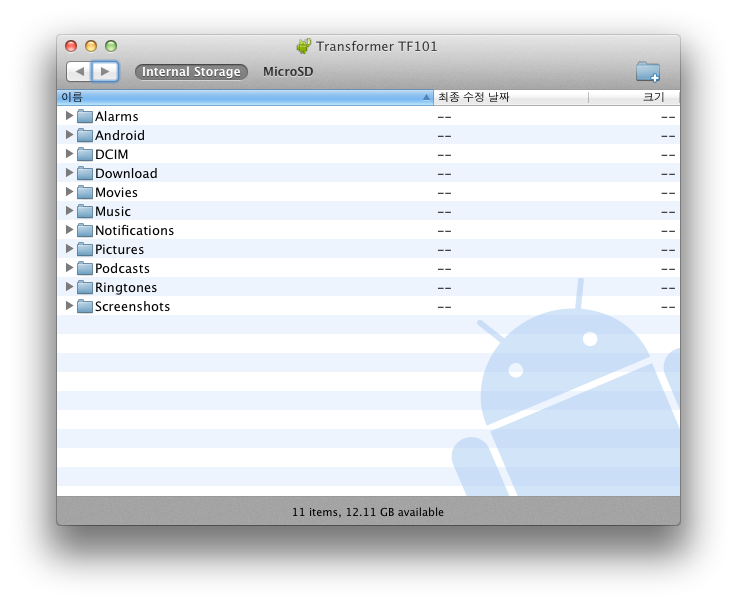The image size is (737, 604).
Task: Expand the Android folder disclosure triangle
Action: [69, 135]
